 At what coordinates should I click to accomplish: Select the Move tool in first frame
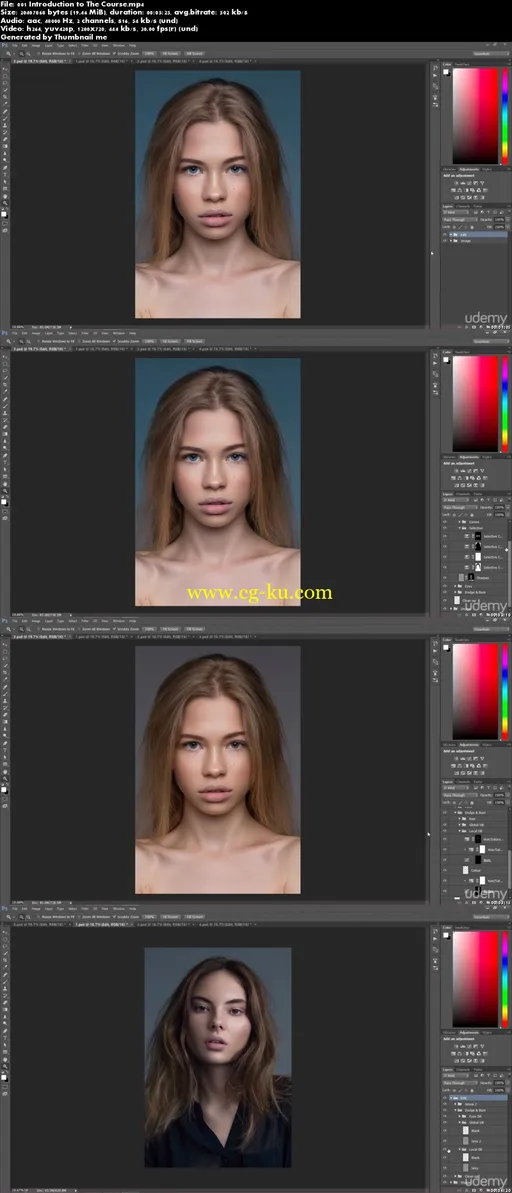point(5,69)
